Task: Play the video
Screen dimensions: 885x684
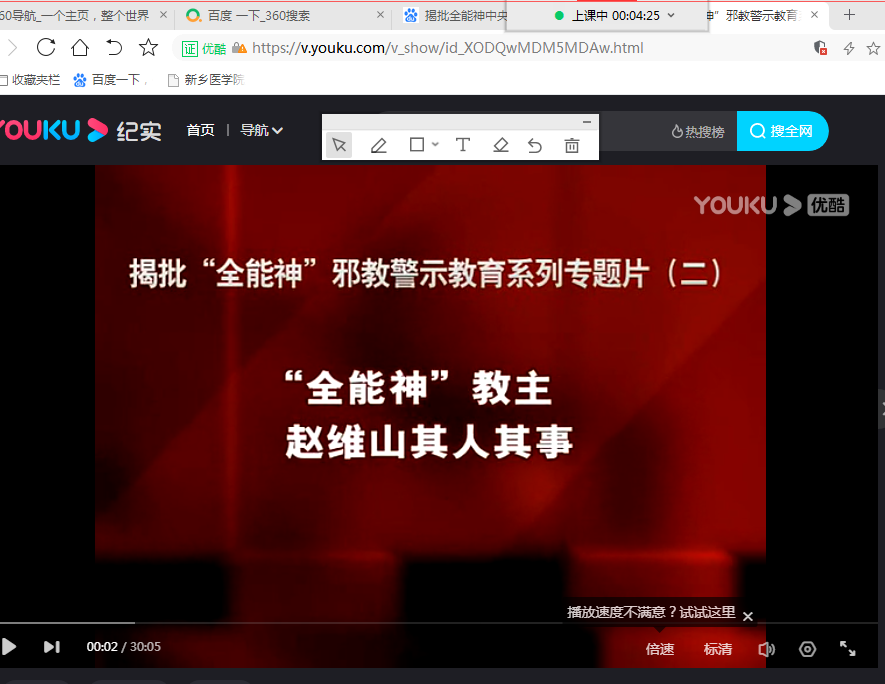Action: pos(10,647)
